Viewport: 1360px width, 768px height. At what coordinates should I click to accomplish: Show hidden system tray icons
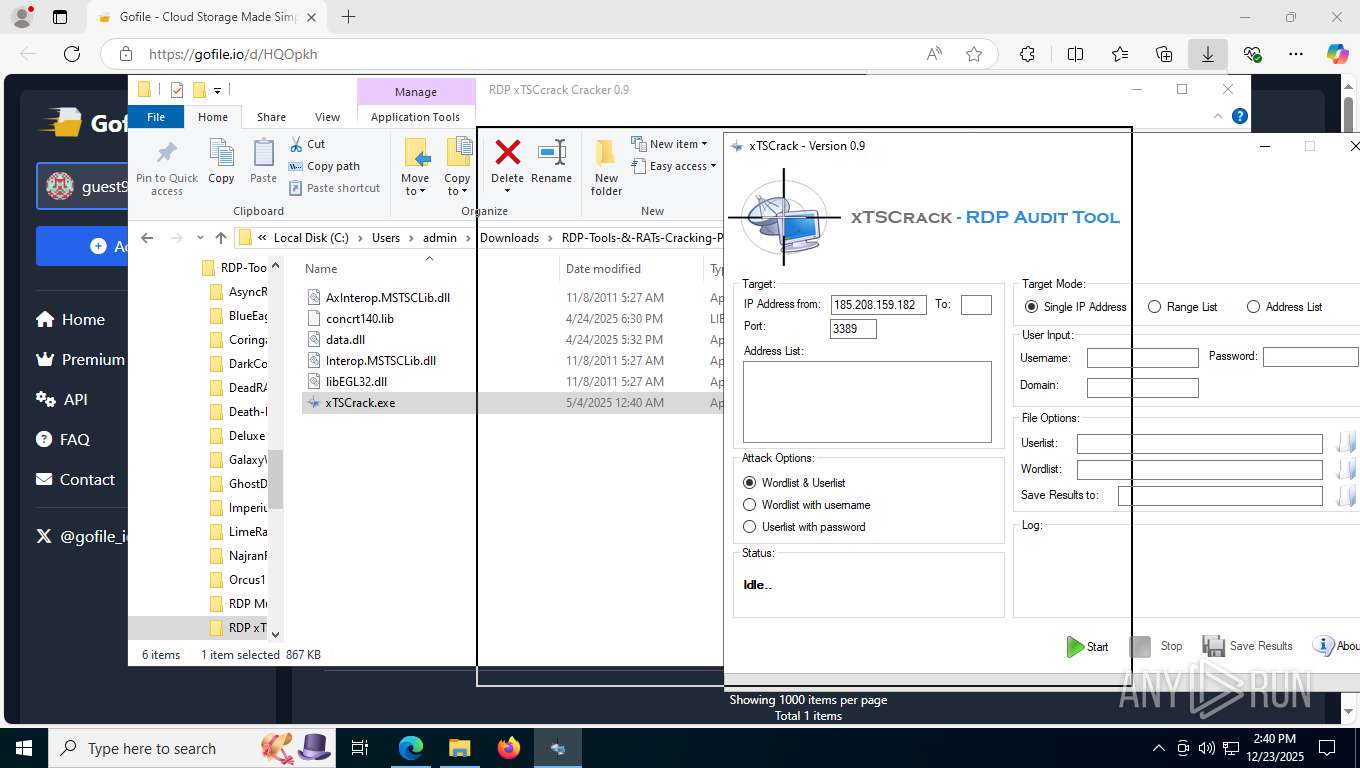point(1159,748)
